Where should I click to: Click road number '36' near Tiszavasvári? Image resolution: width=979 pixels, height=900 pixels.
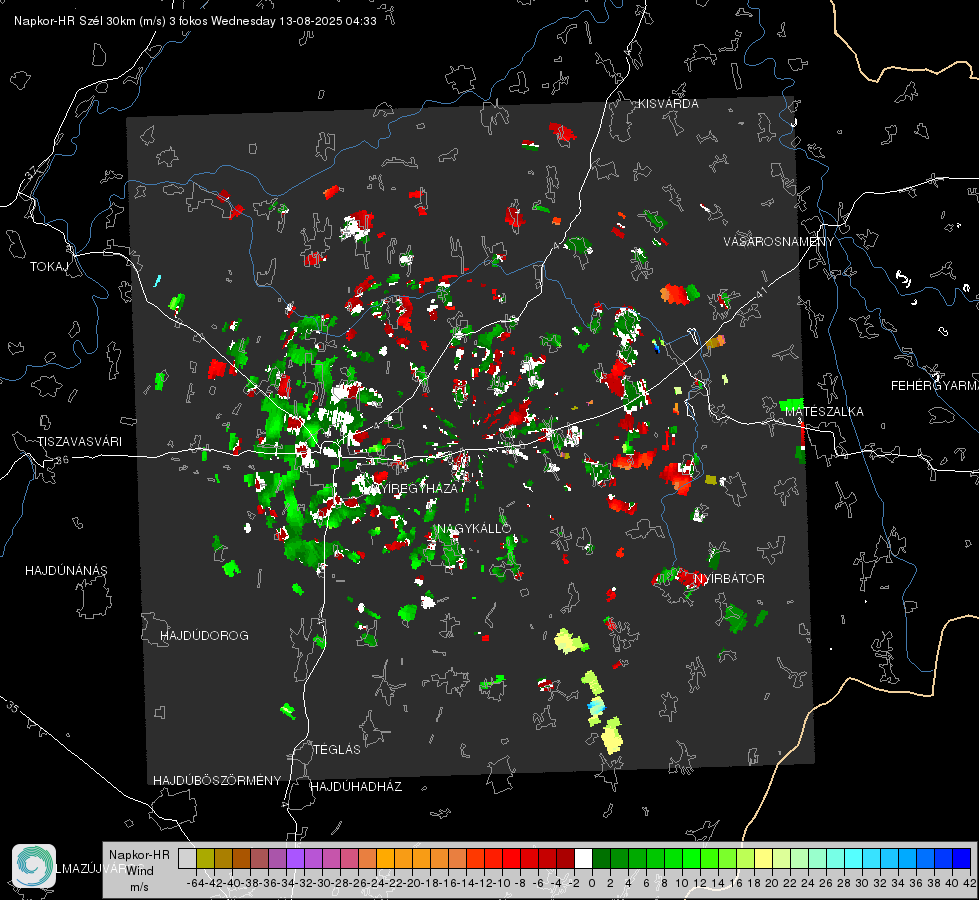click(x=62, y=460)
